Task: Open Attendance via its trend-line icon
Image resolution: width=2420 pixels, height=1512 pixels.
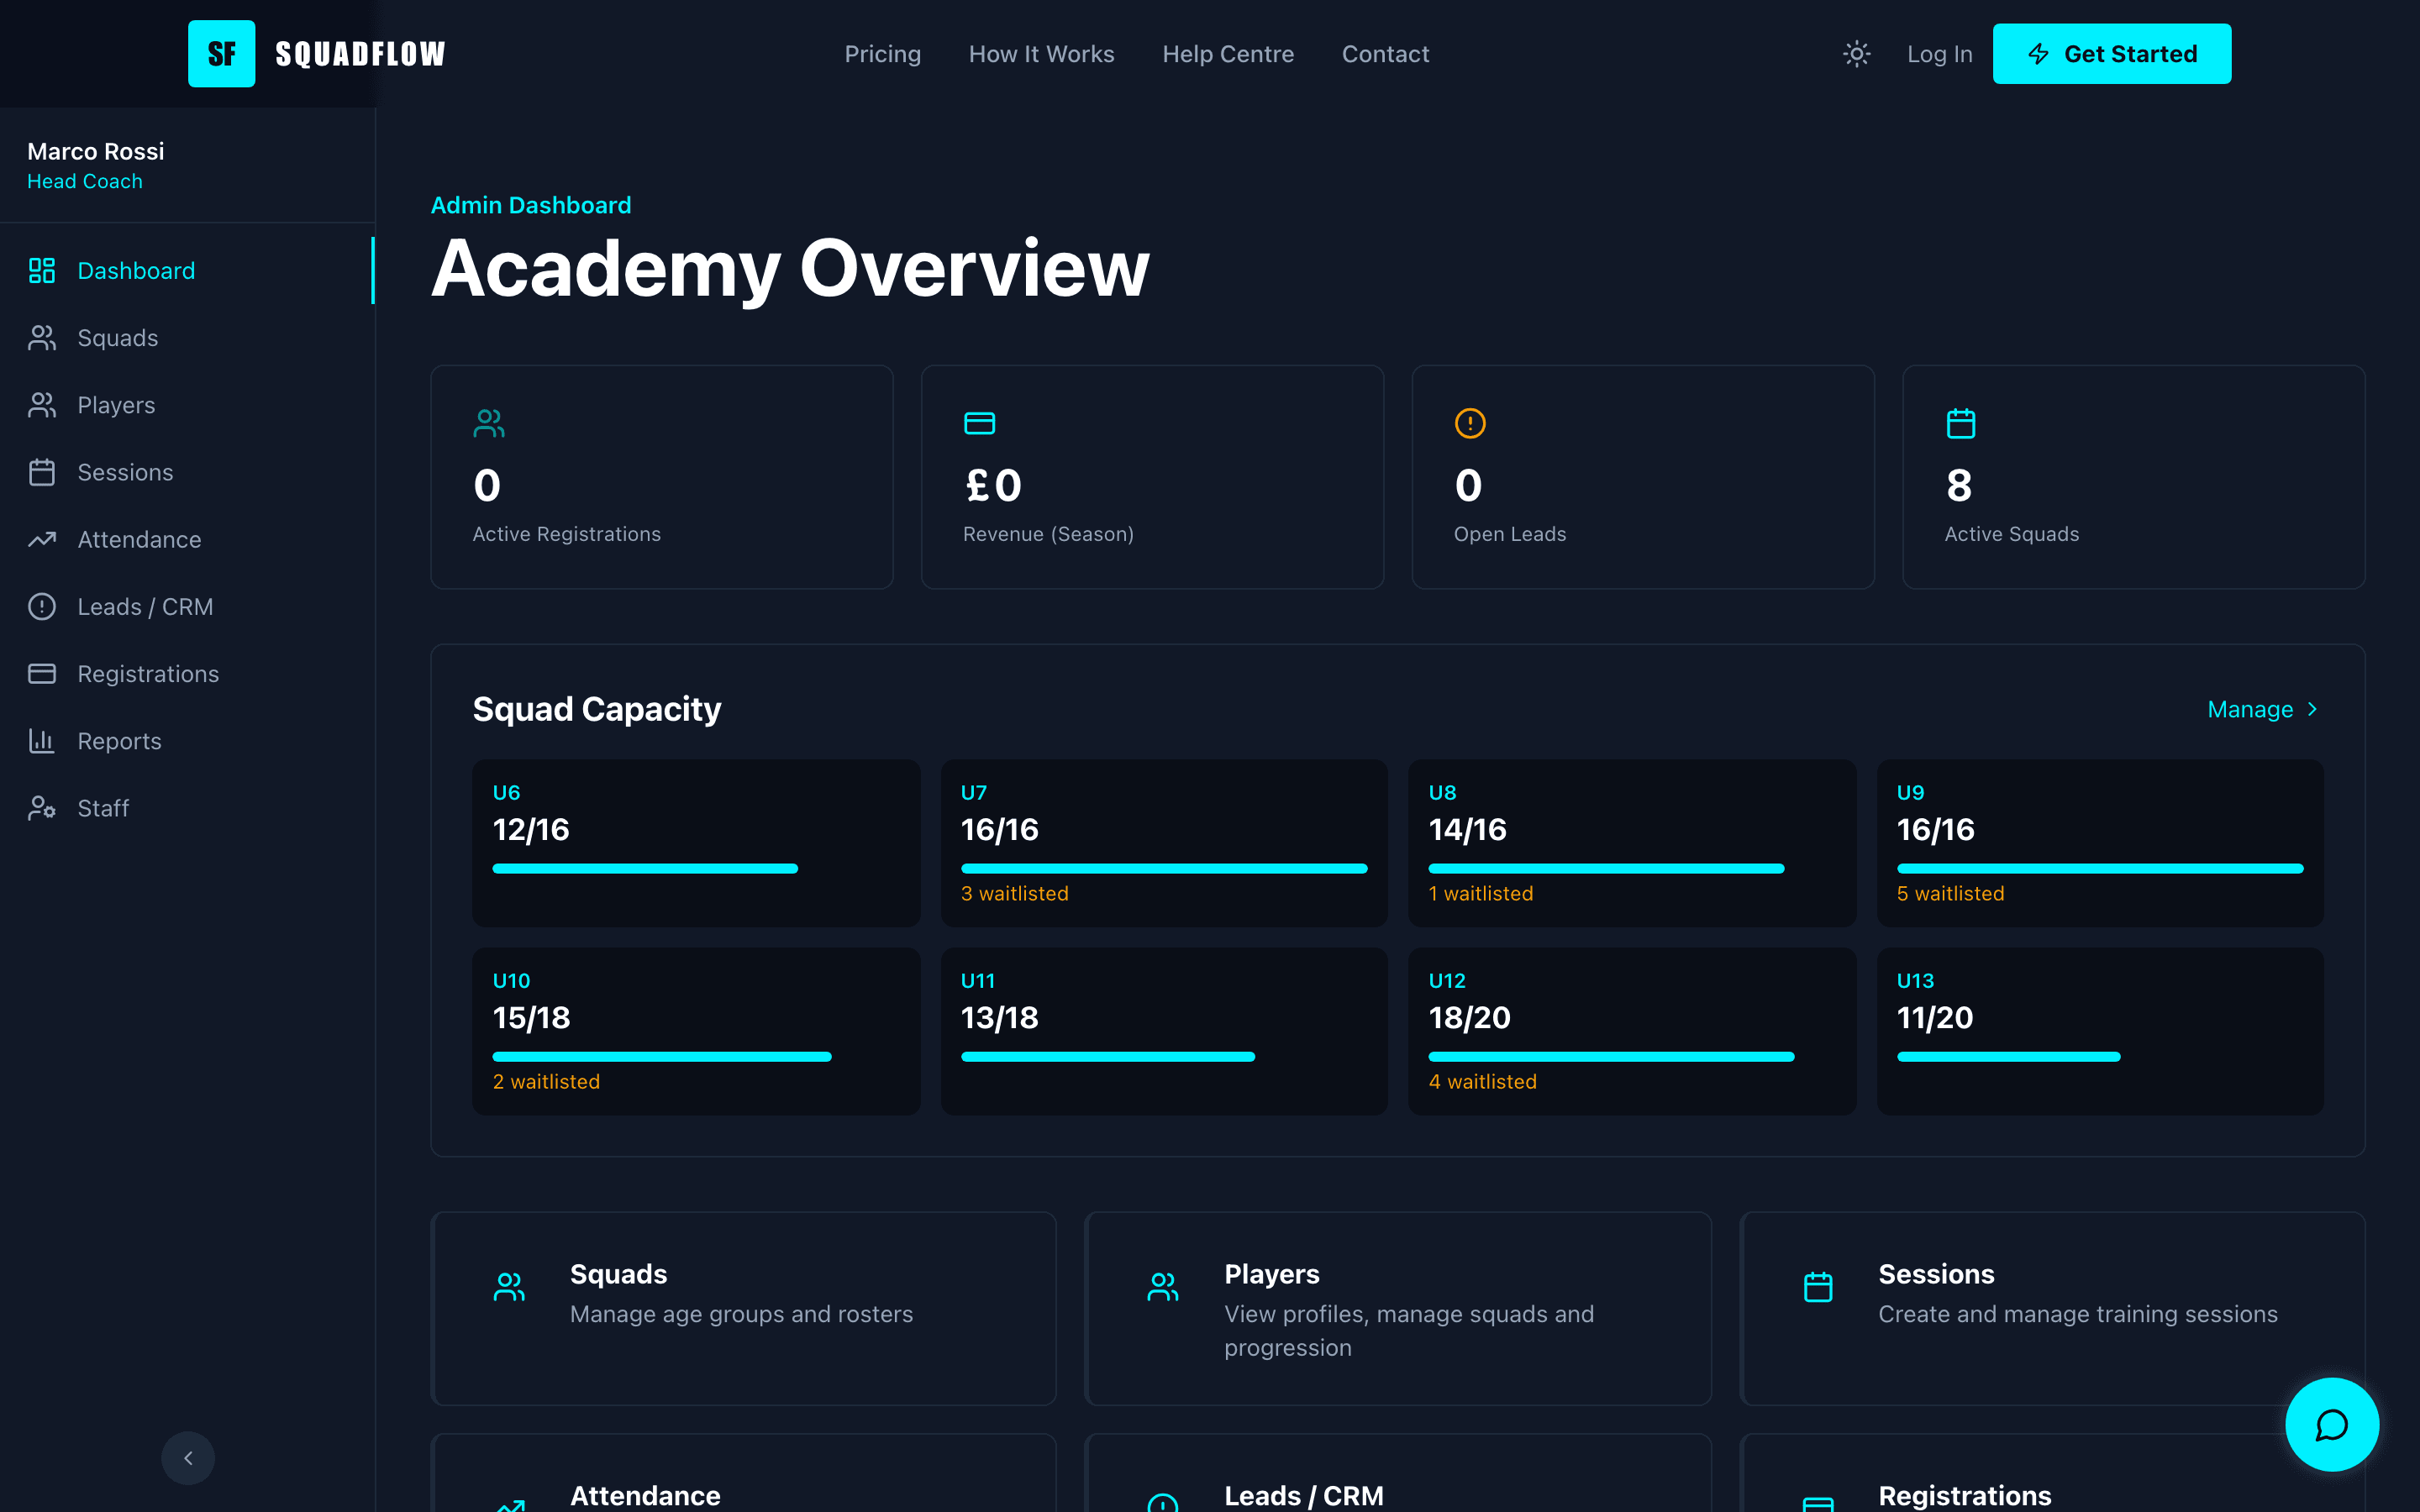Action: click(x=41, y=539)
